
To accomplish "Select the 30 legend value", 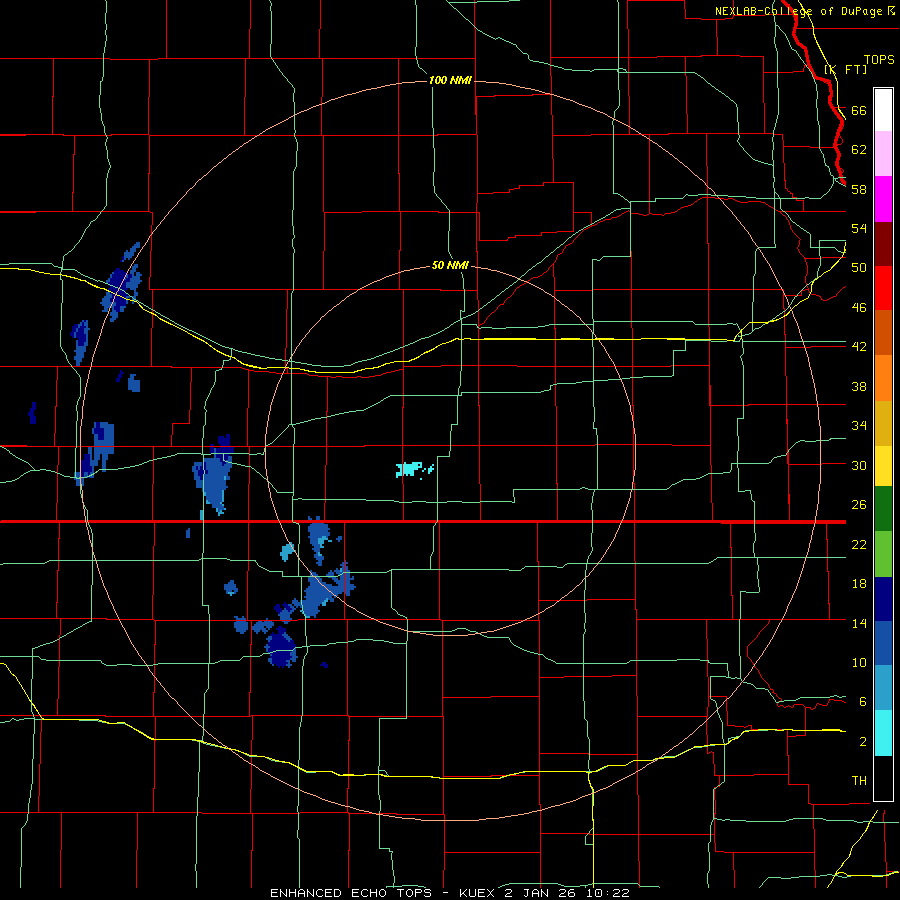I will [x=859, y=465].
